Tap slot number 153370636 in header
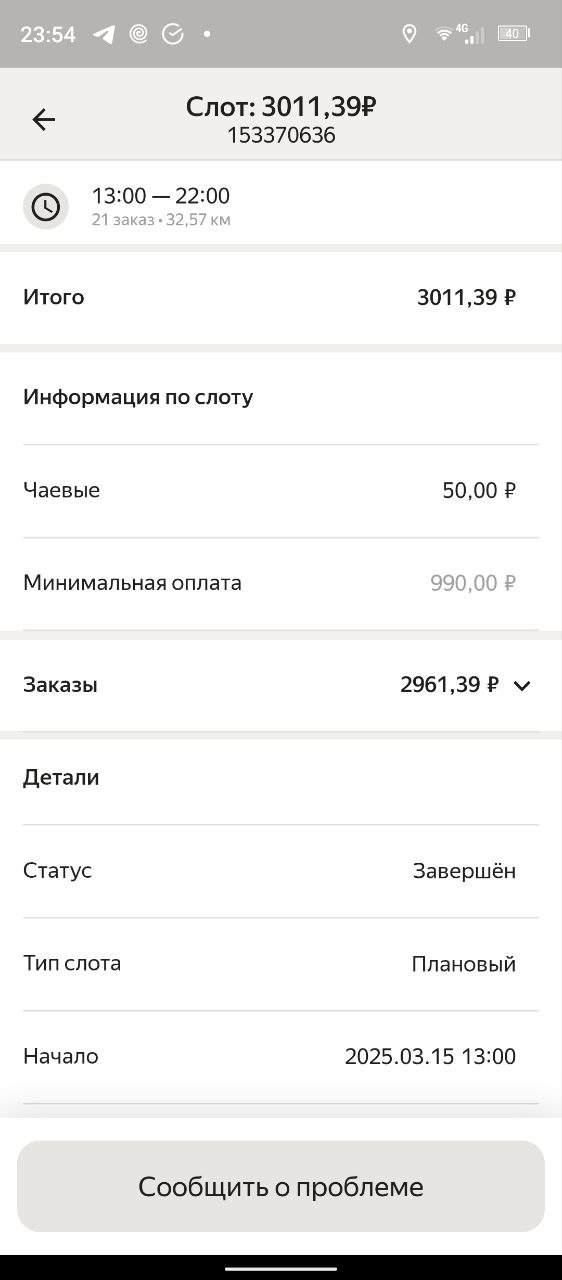 pyautogui.click(x=281, y=136)
